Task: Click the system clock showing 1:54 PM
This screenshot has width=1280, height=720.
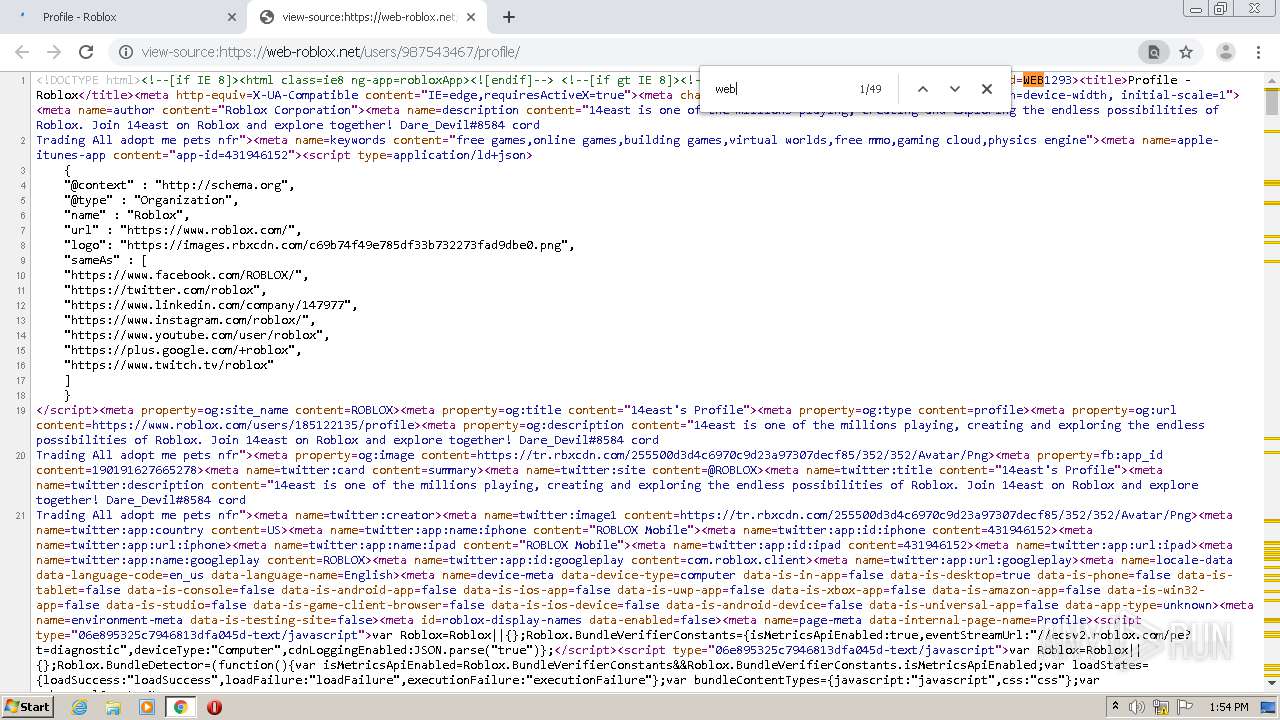Action: (x=1228, y=707)
